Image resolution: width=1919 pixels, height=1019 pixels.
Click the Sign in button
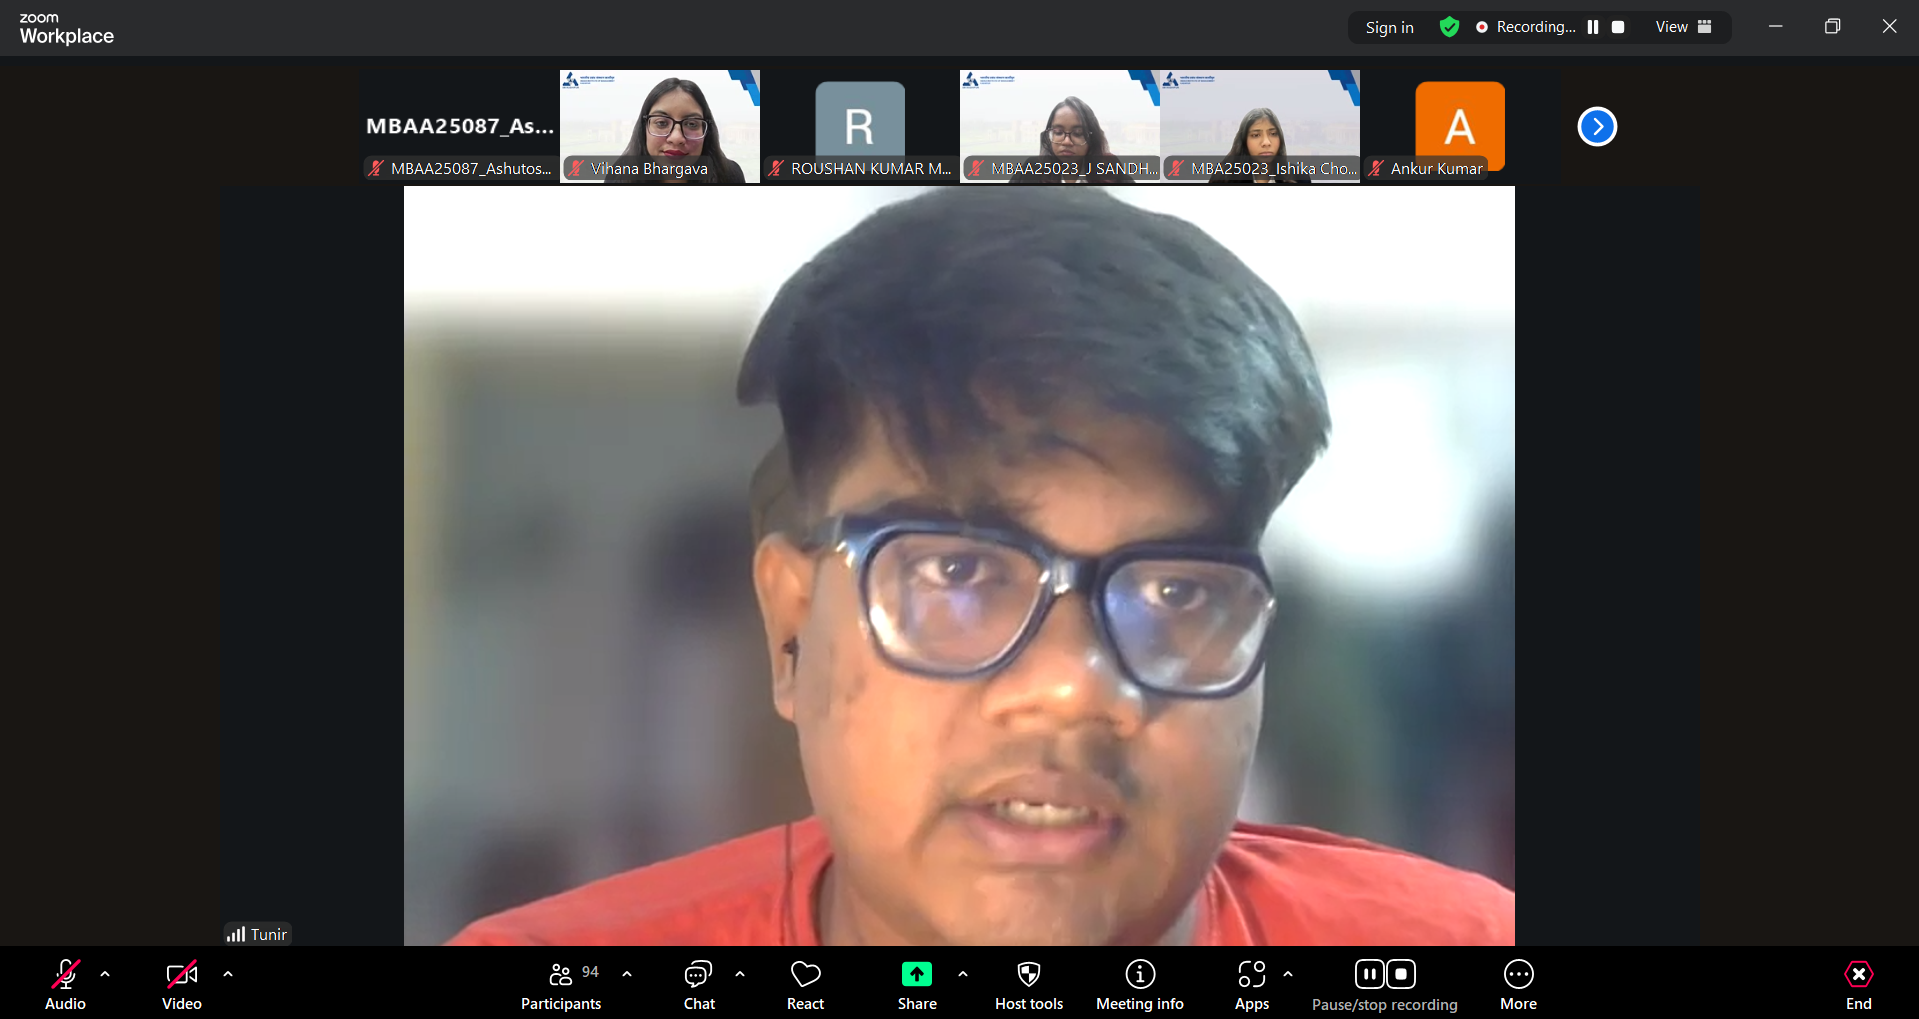(1390, 27)
